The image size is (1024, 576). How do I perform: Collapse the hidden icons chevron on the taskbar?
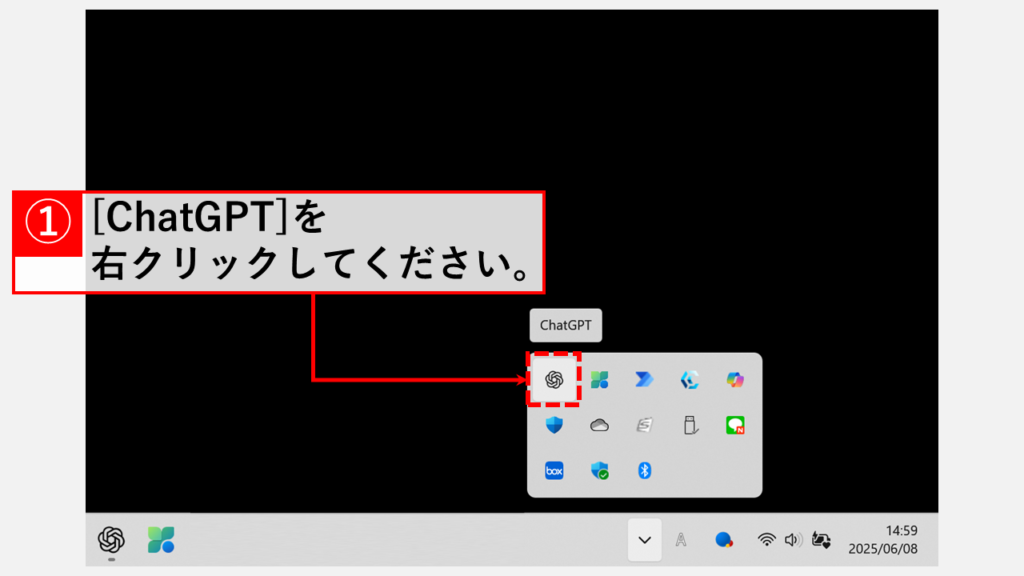(x=645, y=540)
